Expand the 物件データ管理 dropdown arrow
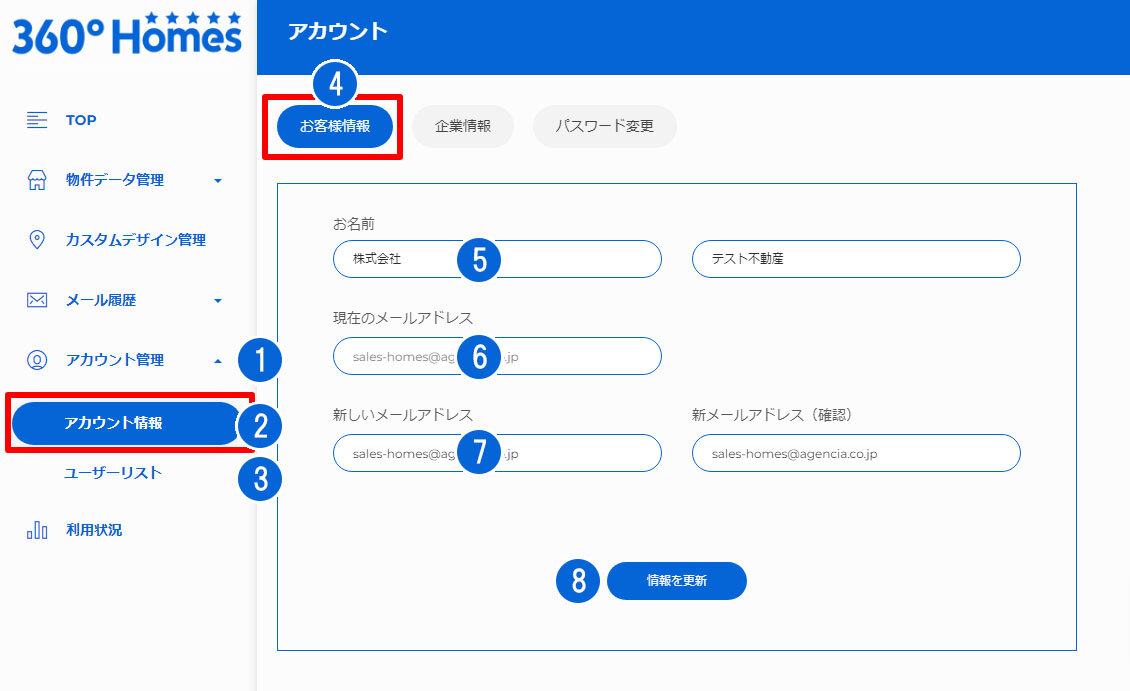The height and width of the screenshot is (691, 1130). [218, 181]
